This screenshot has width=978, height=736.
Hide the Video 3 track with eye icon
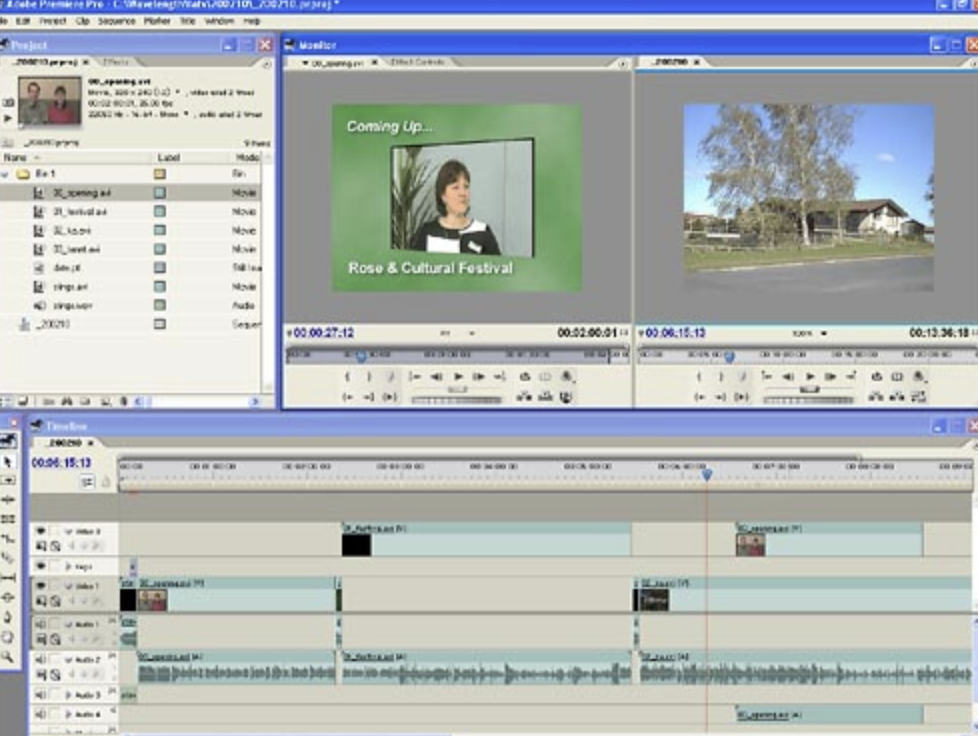pyautogui.click(x=41, y=531)
